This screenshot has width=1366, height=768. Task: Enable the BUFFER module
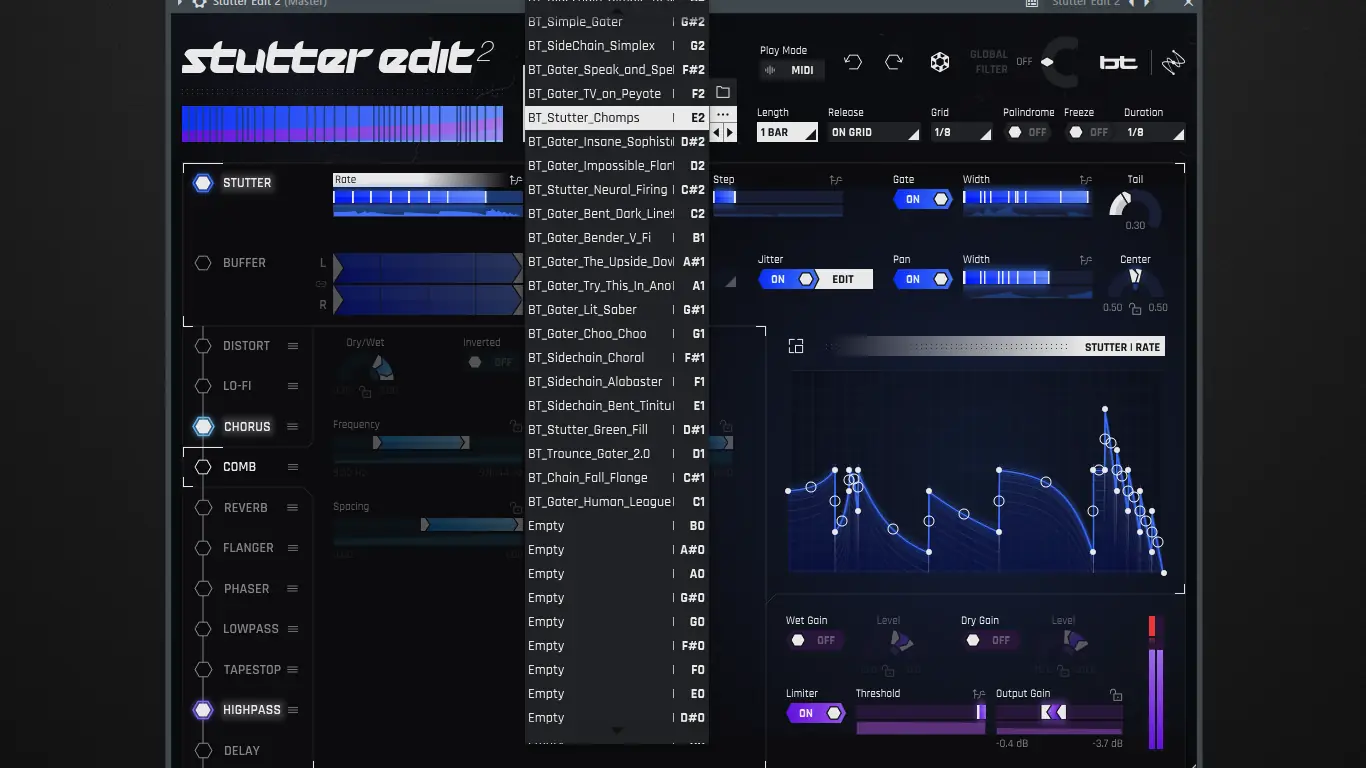pos(203,263)
